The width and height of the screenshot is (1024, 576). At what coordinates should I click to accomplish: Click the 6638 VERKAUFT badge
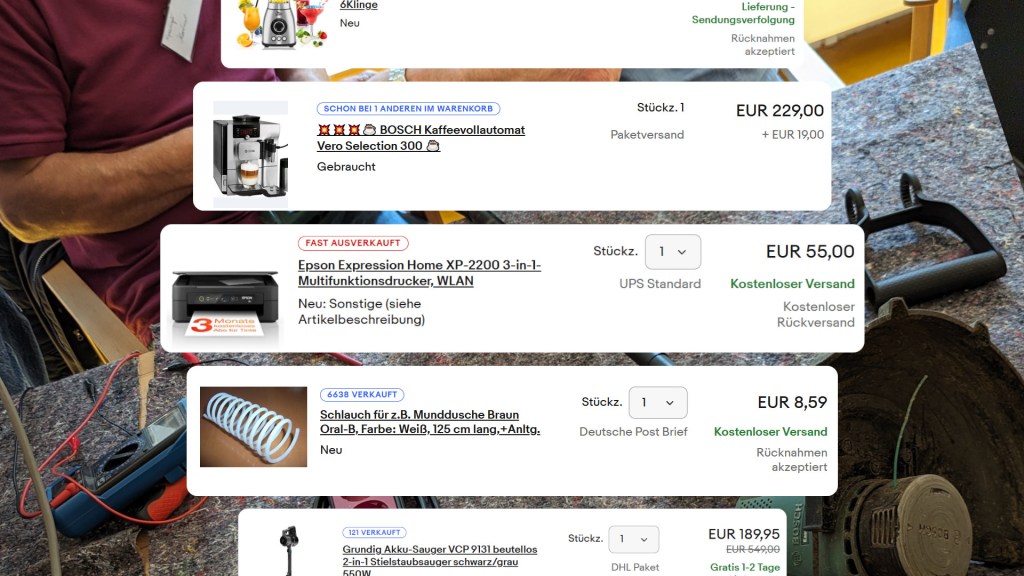pyautogui.click(x=362, y=394)
